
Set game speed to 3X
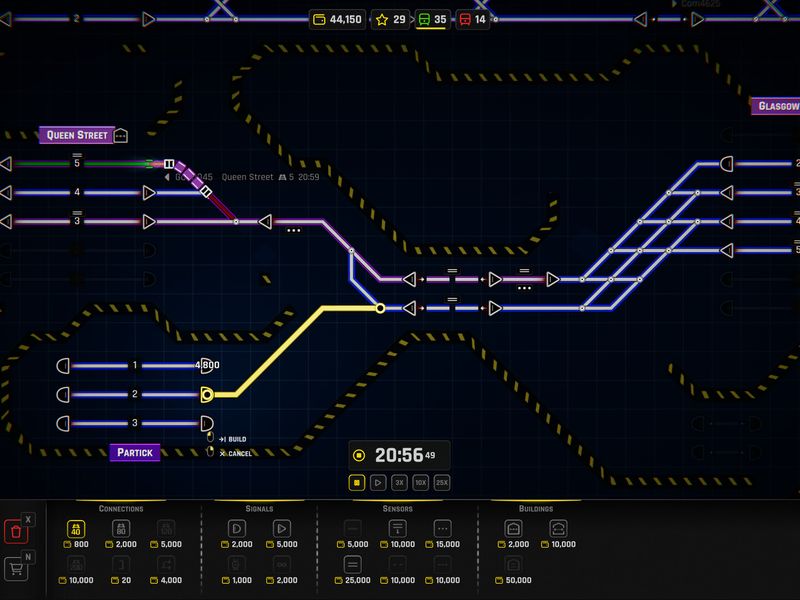tap(399, 483)
